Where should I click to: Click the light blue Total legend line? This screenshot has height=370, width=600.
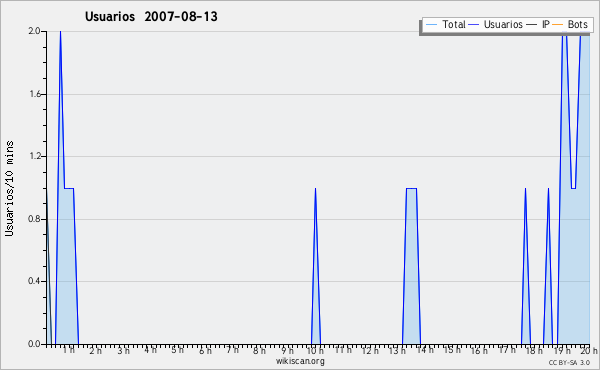click(x=432, y=25)
